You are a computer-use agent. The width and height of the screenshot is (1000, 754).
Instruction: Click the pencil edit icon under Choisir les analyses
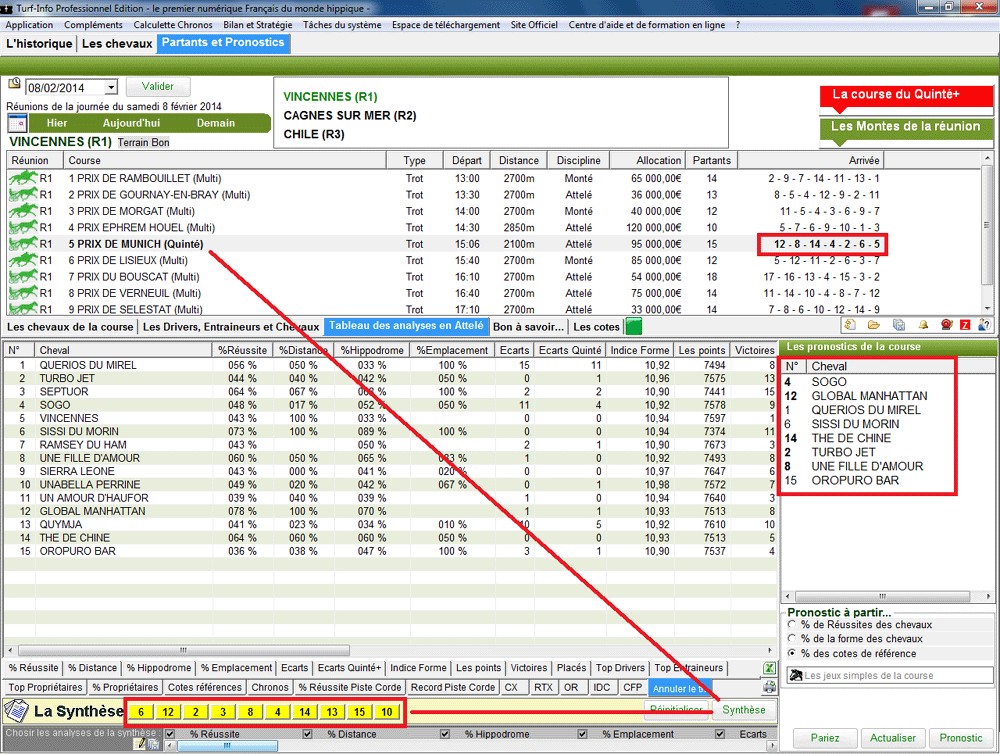click(x=140, y=743)
